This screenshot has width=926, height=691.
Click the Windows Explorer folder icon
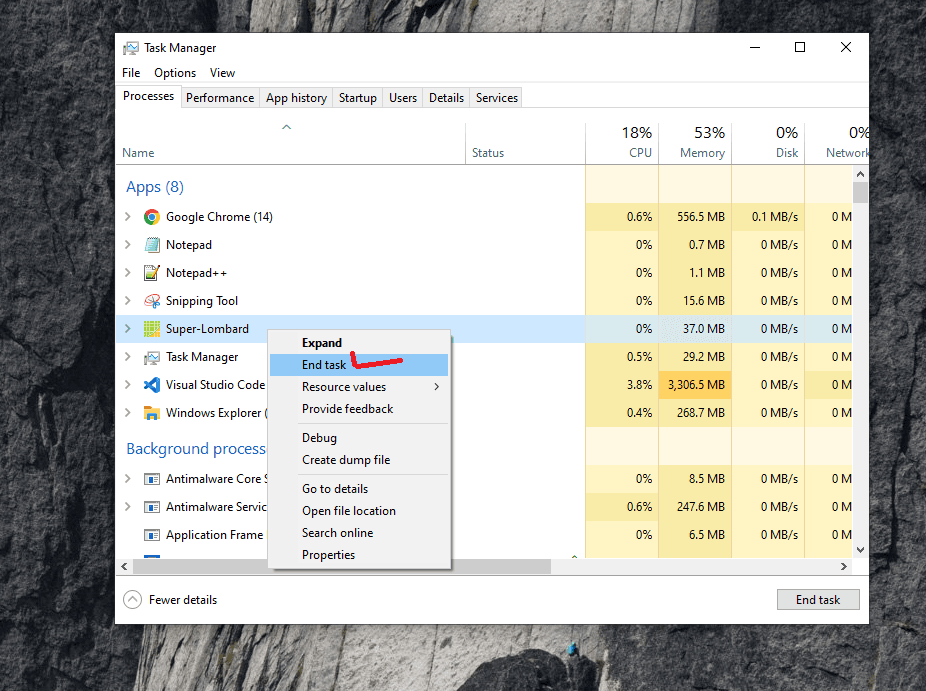[152, 413]
